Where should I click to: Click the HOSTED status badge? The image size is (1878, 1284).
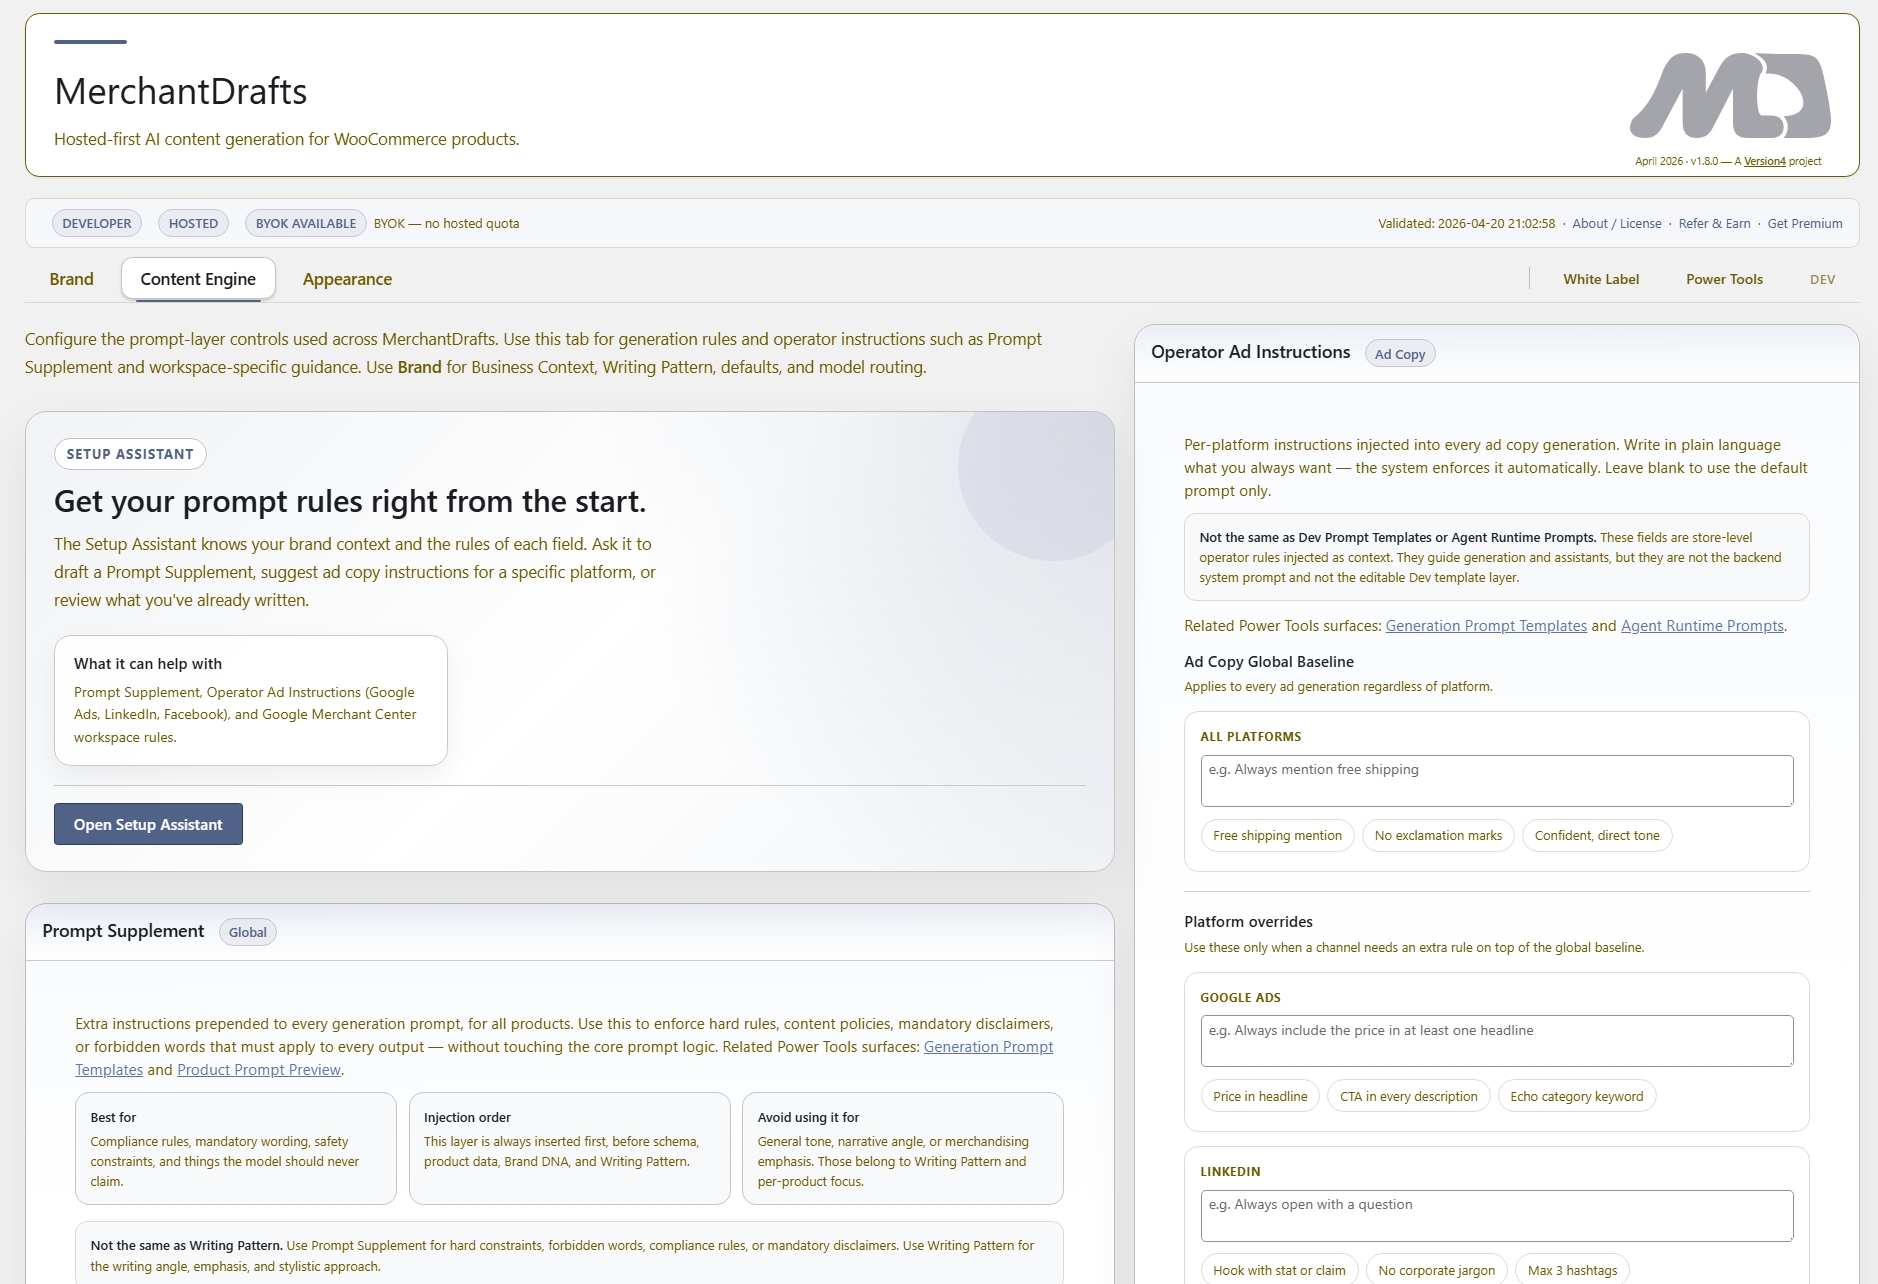[x=193, y=223]
